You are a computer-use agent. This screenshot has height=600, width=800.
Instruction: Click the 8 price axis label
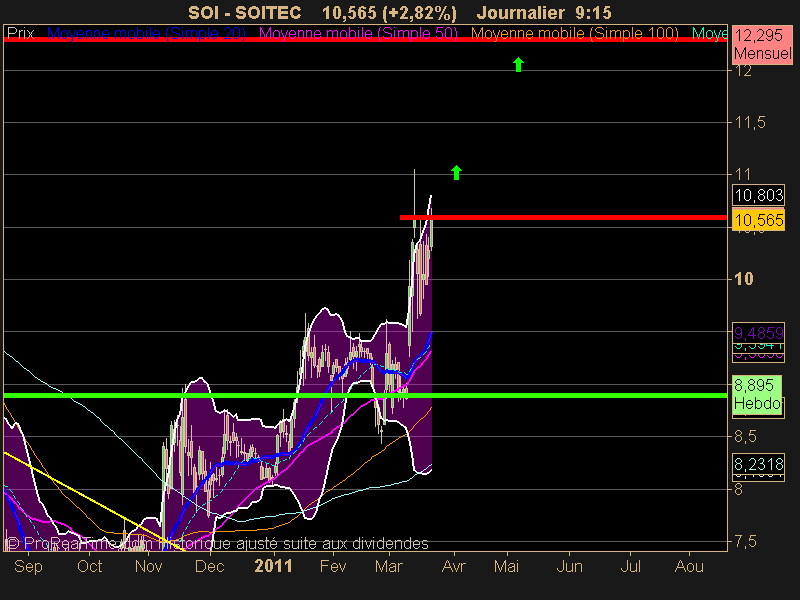tap(739, 489)
